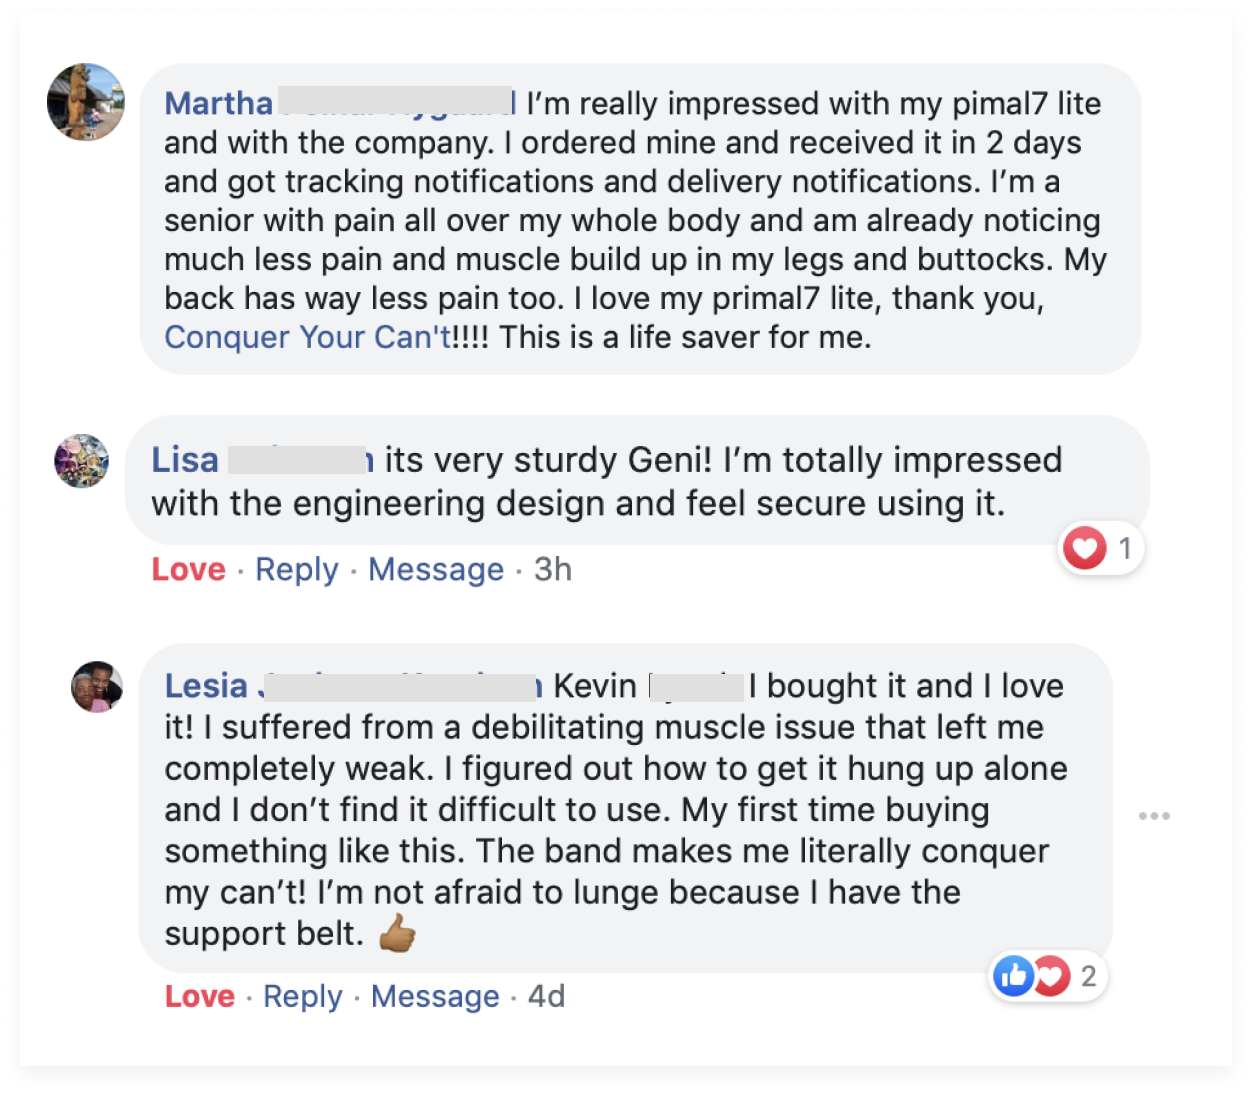Message Lisa from her comment
Screen dimensions: 1252x1094
click(x=436, y=569)
